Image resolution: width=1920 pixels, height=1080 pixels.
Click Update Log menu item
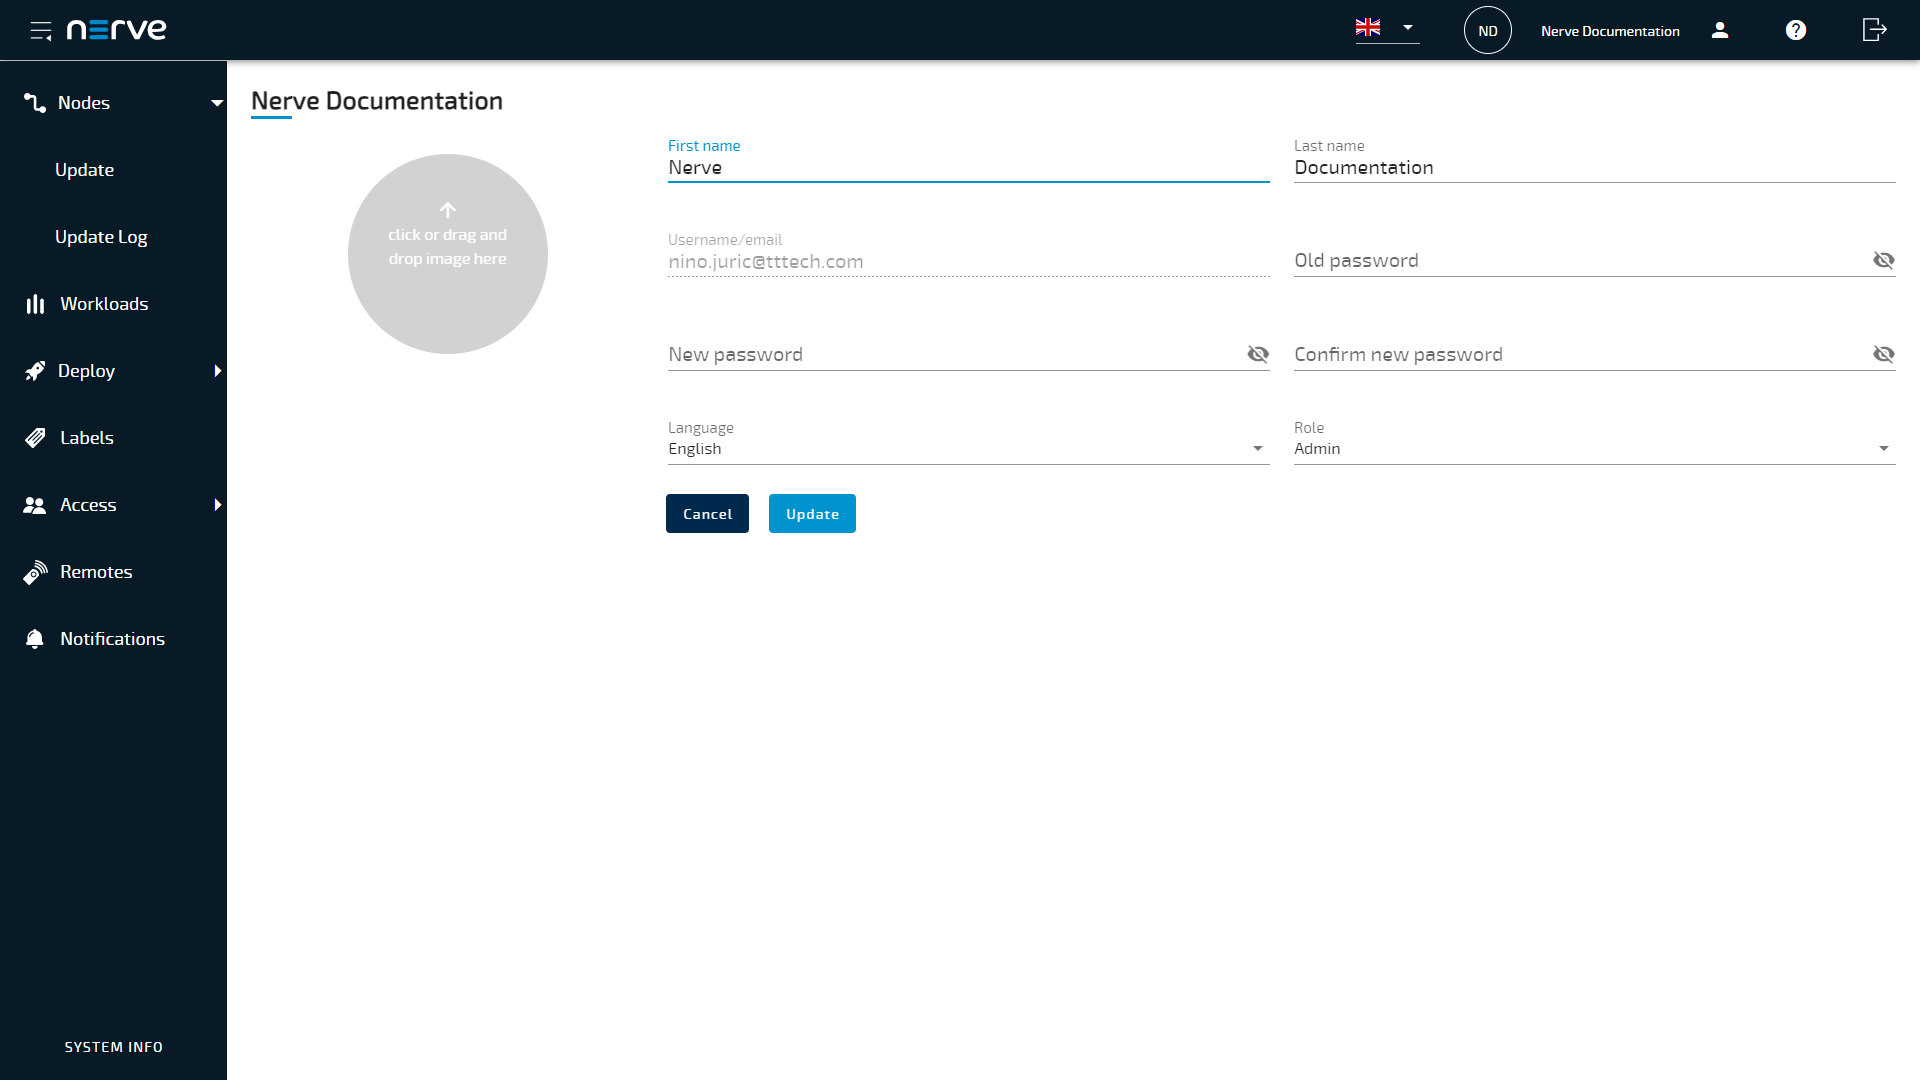point(99,236)
